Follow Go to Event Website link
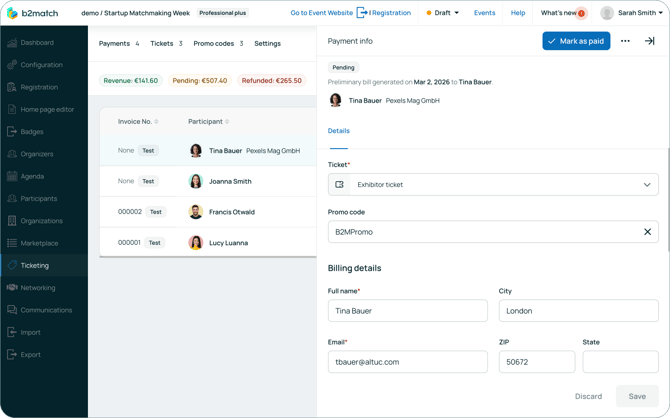Screen dimensions: 670x418 [x=322, y=13]
